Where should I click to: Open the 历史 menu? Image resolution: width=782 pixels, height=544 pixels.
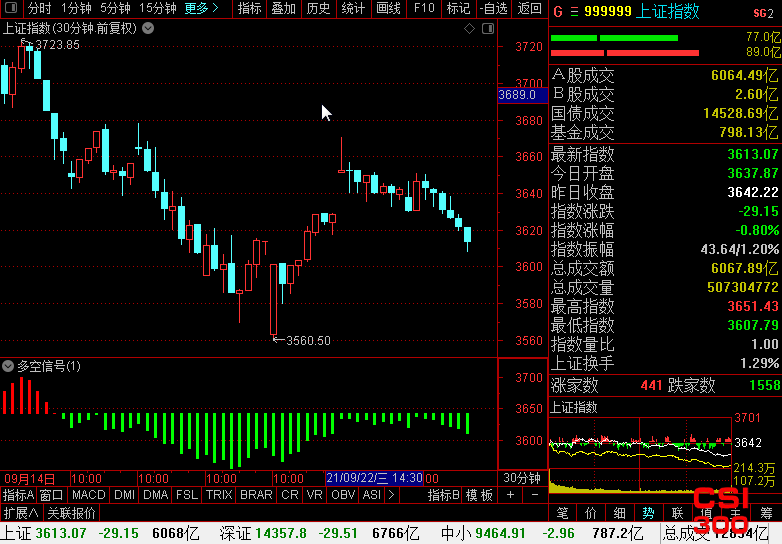319,8
